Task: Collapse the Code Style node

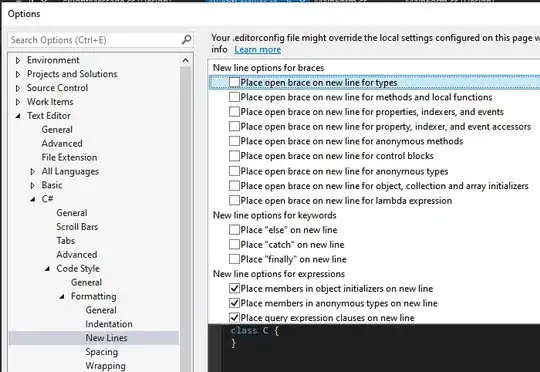Action: (x=47, y=269)
